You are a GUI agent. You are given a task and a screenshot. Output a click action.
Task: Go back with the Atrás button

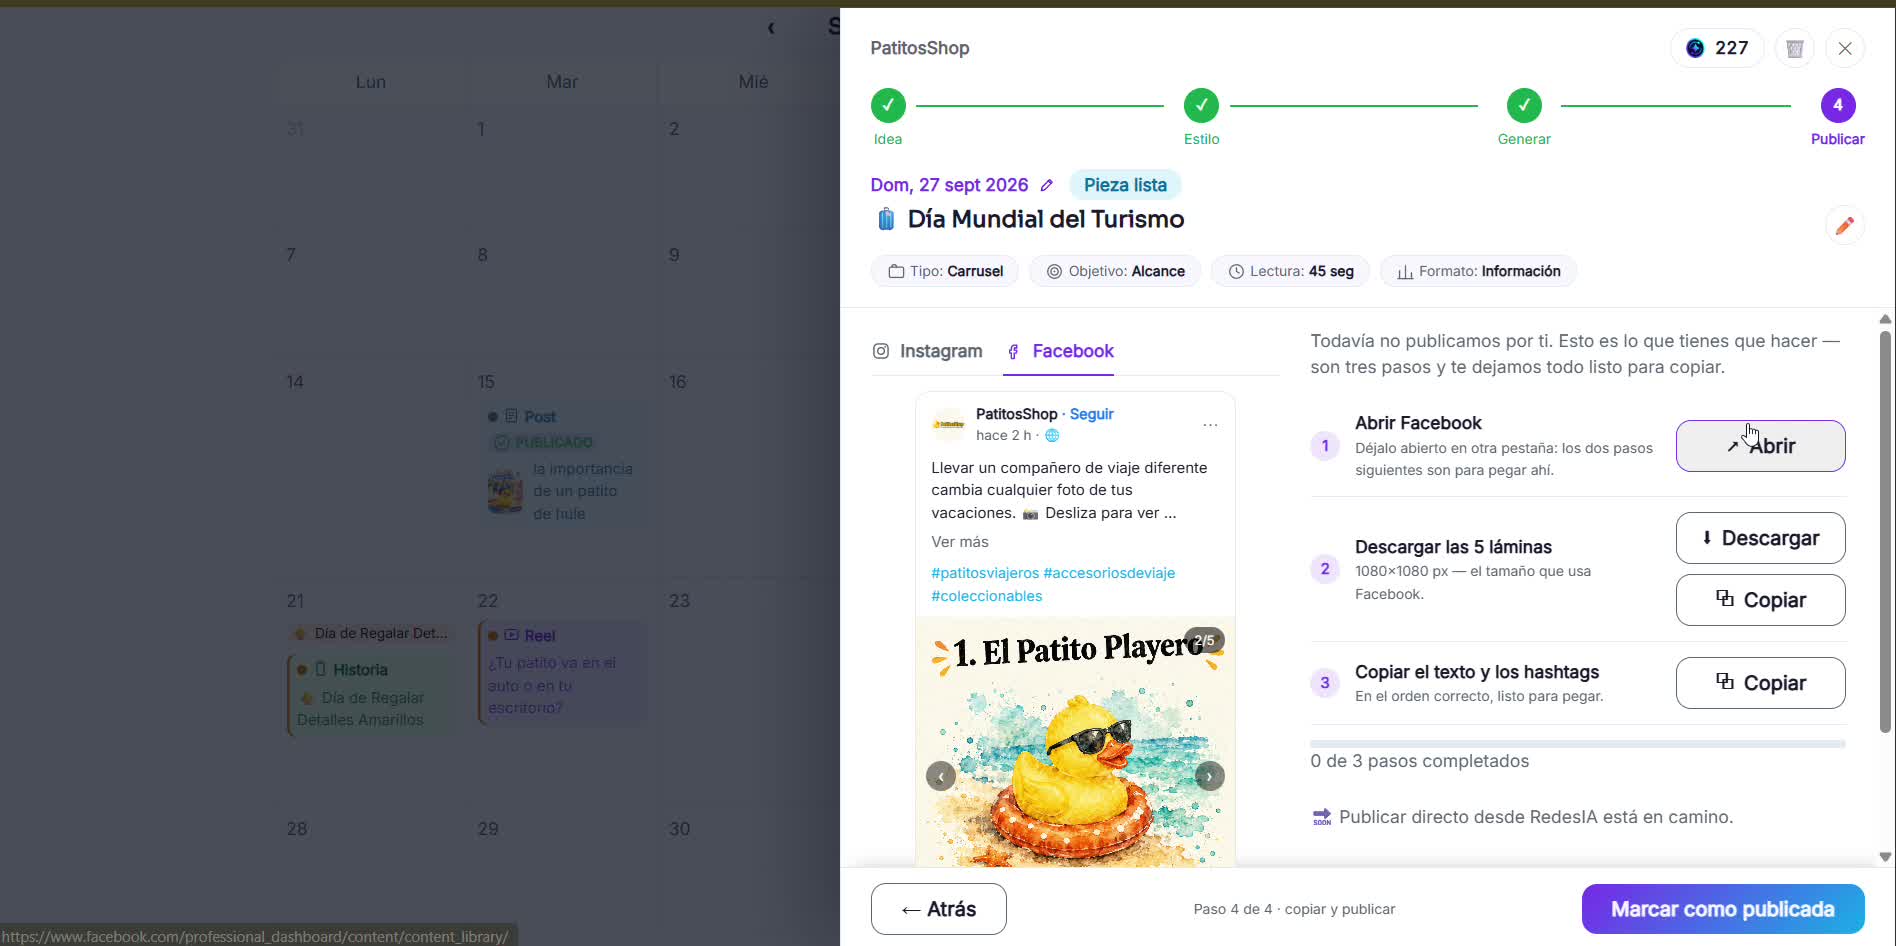pos(939,909)
